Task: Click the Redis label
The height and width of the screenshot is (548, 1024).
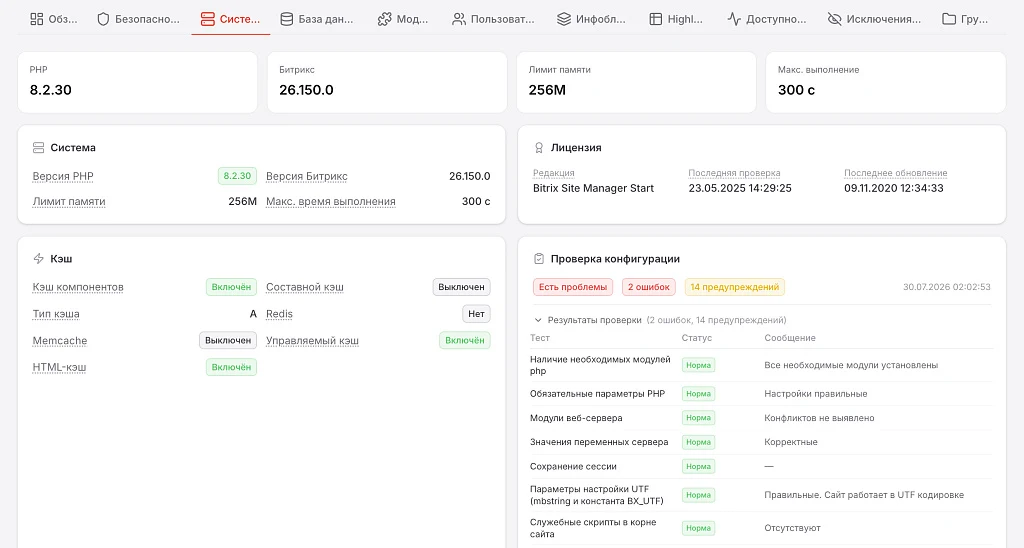Action: [279, 314]
